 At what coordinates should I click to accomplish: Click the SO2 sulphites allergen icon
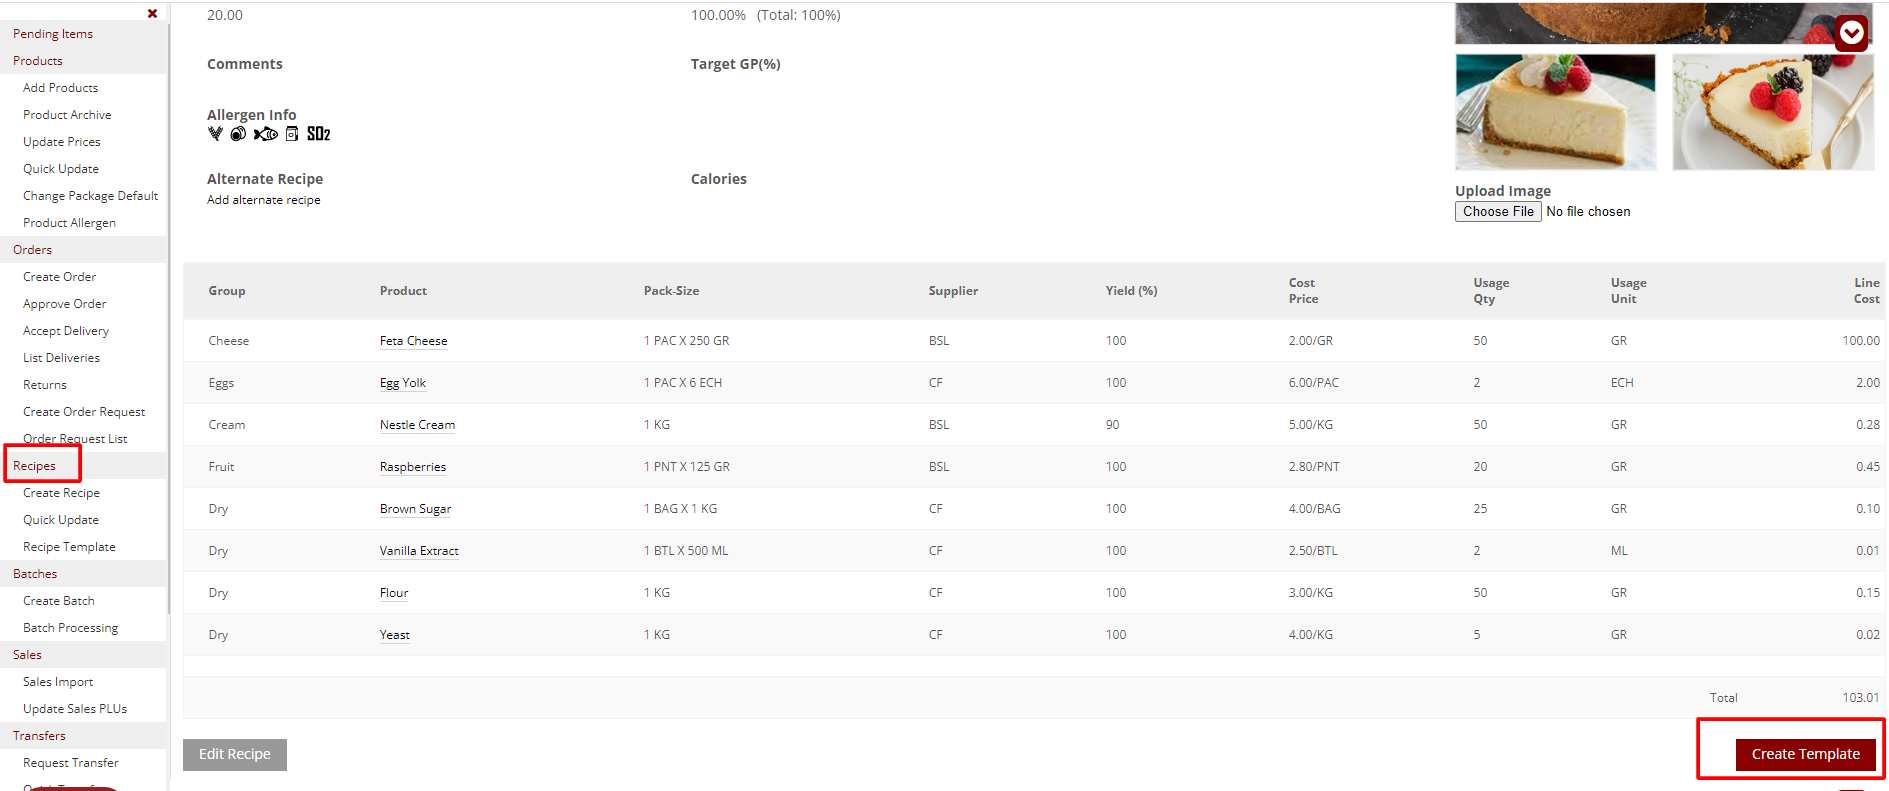click(318, 134)
